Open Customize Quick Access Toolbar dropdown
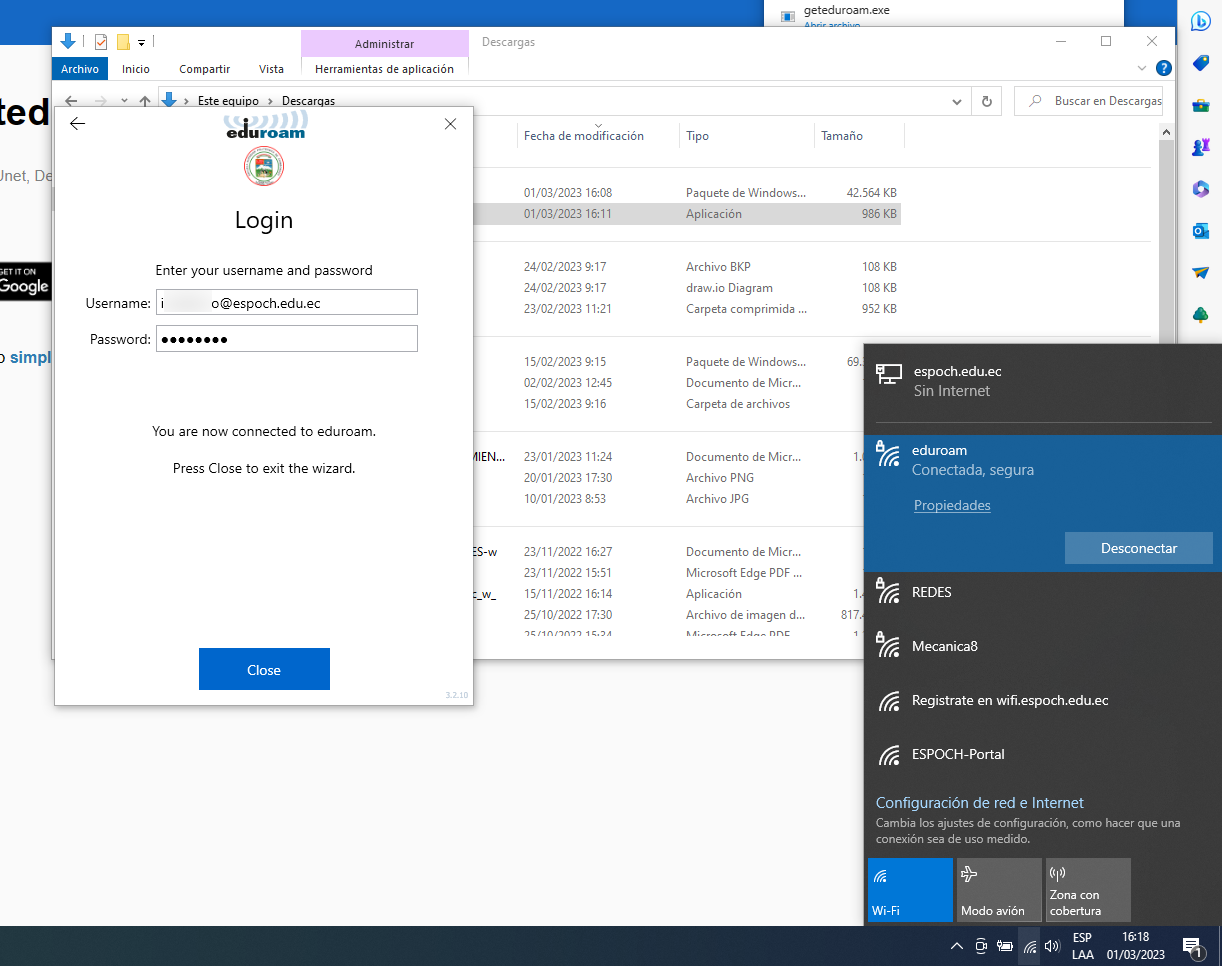1222x966 pixels. tap(141, 42)
